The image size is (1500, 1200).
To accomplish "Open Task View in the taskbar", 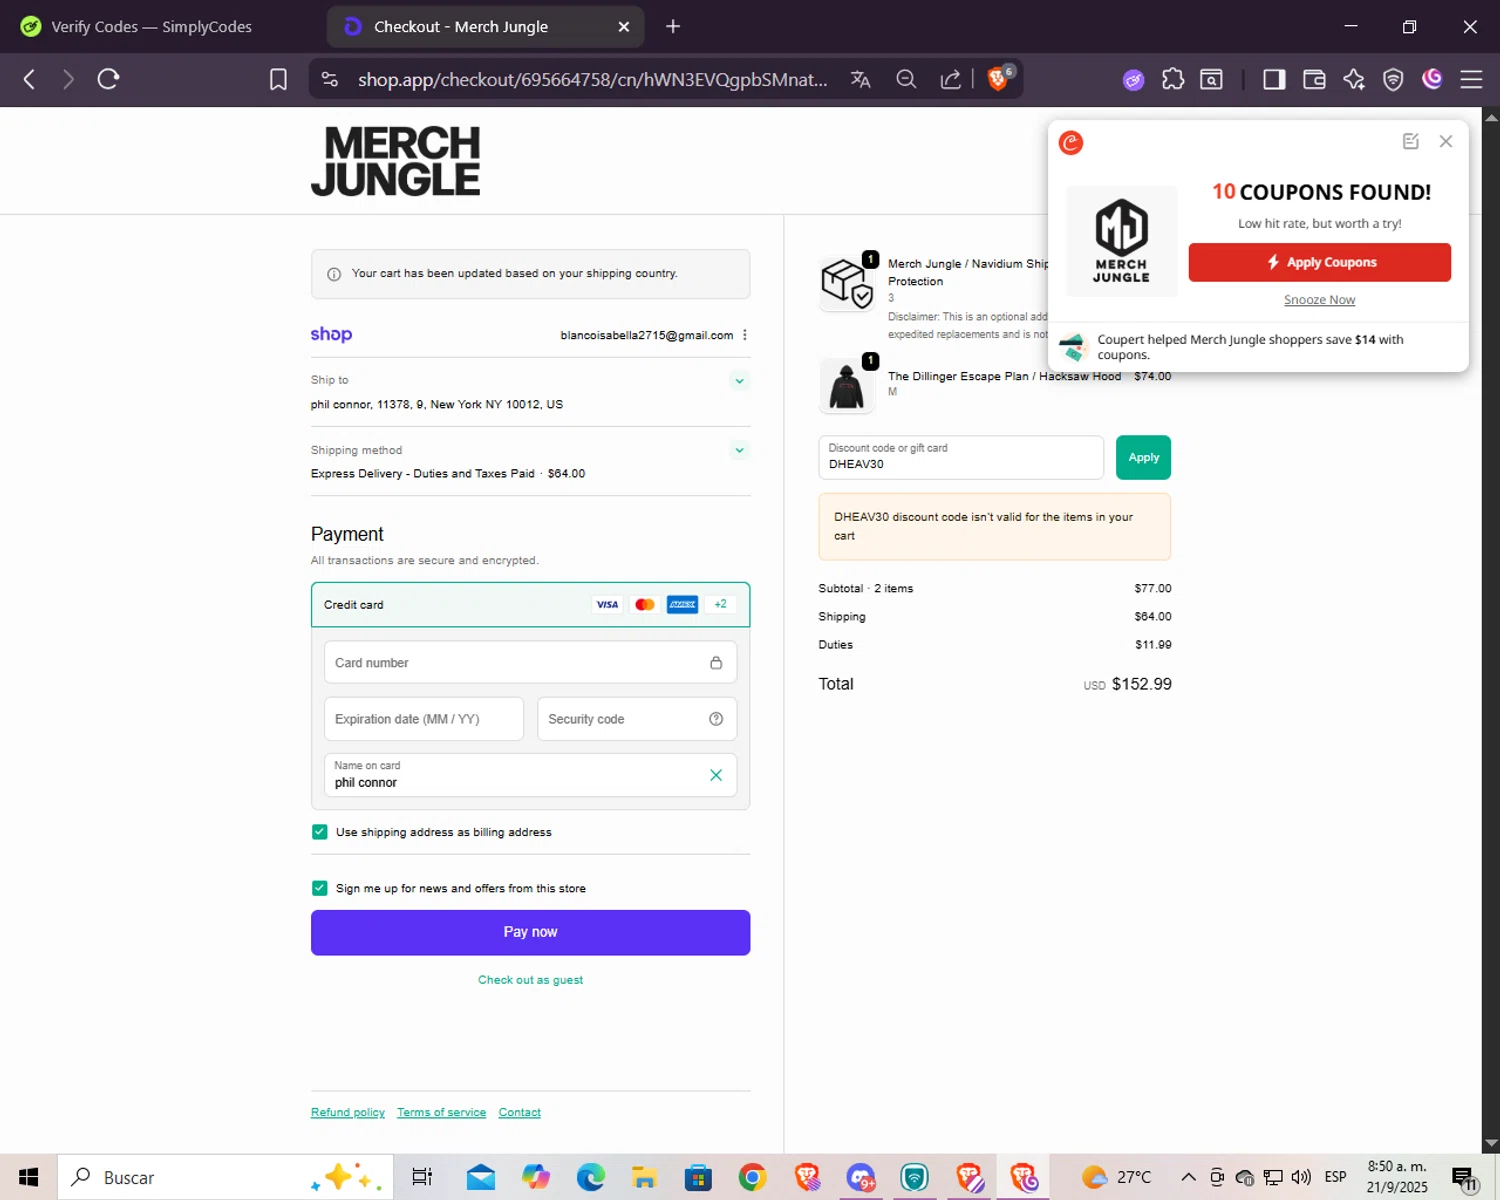I will coord(422,1177).
